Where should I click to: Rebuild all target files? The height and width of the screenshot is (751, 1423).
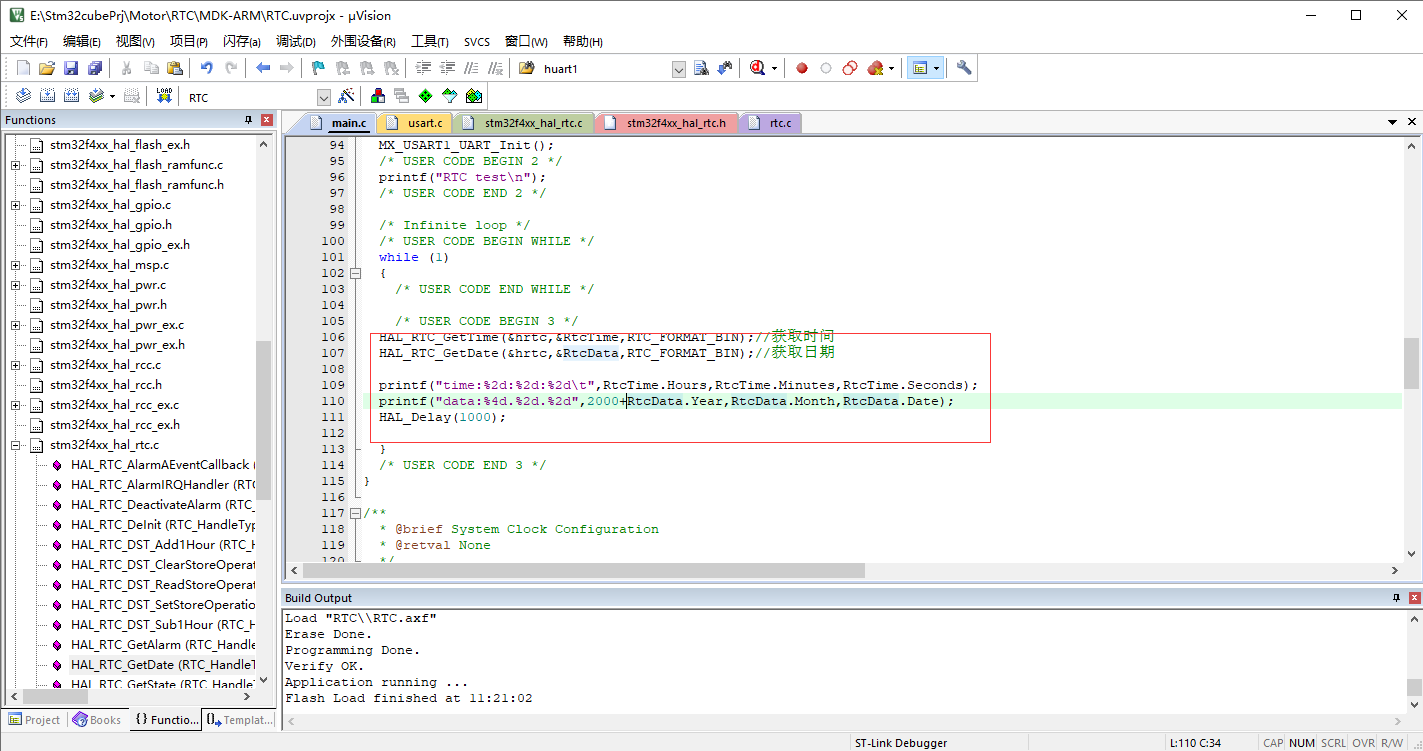tap(70, 95)
